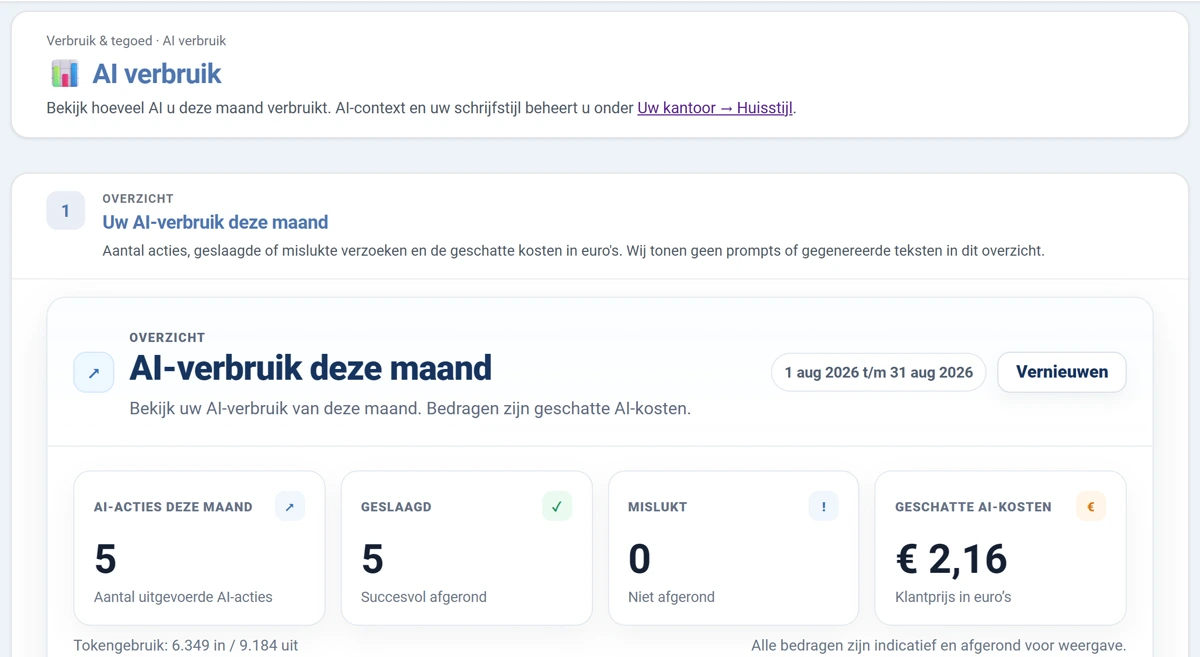Click the Vernieuwen button
Viewport: 1200px width, 657px height.
[x=1062, y=372]
